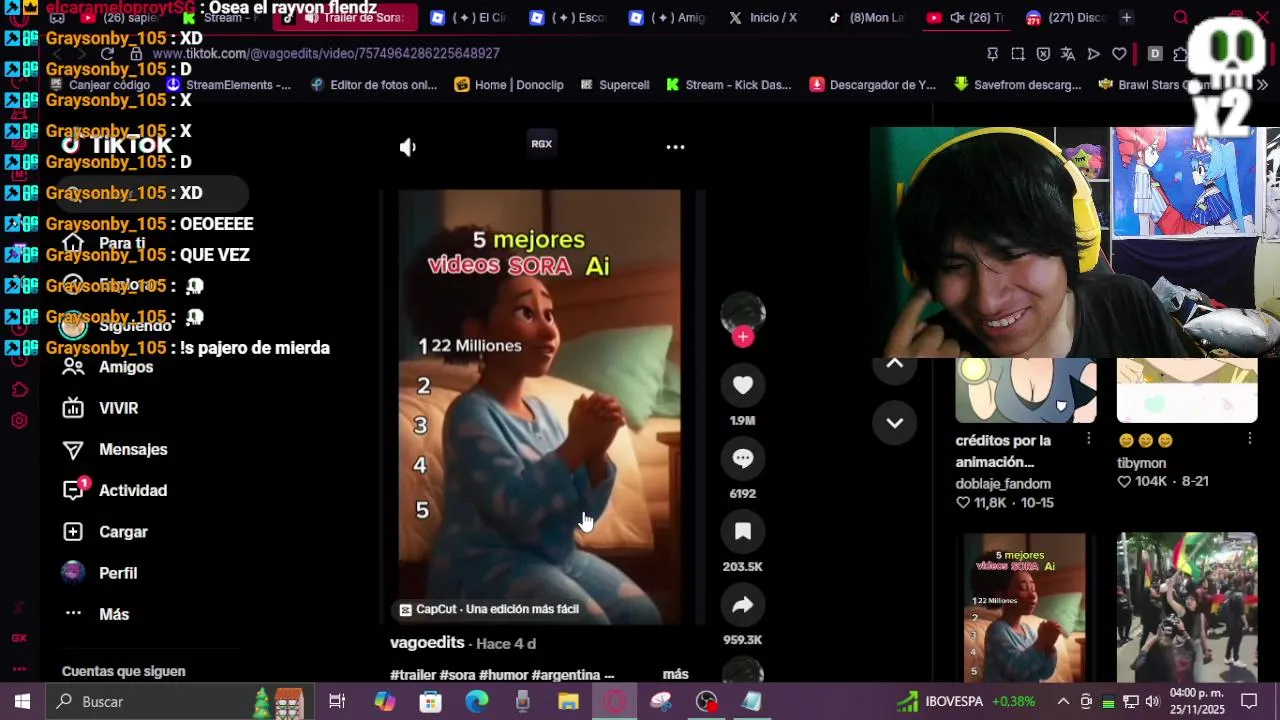Click the GX icon in browser sidebar
The height and width of the screenshot is (720, 1280).
pos(19,637)
